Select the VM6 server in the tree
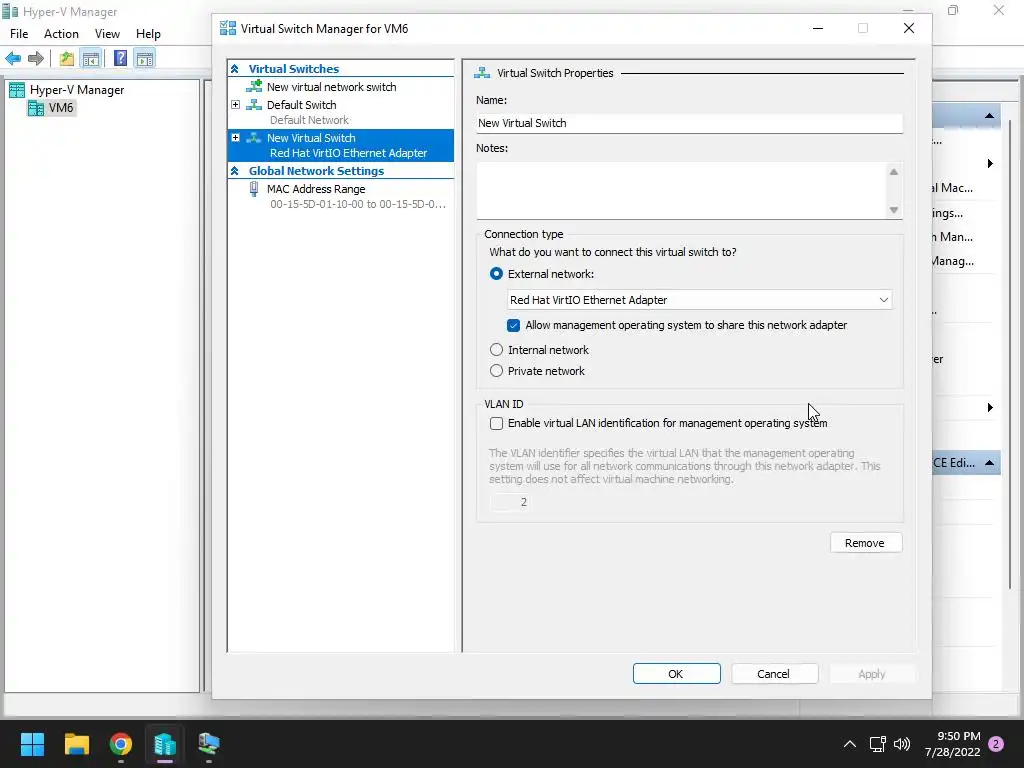 pyautogui.click(x=52, y=108)
